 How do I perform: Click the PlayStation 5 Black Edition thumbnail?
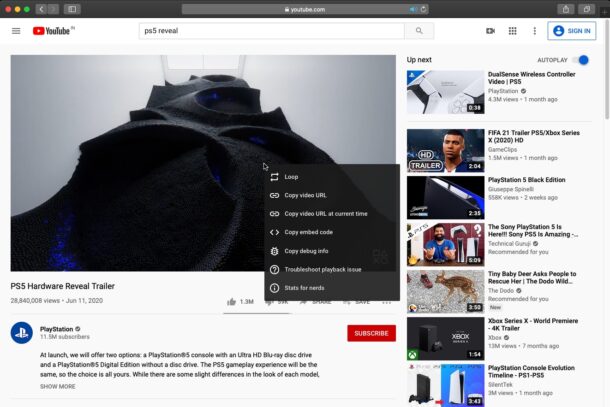coord(445,198)
